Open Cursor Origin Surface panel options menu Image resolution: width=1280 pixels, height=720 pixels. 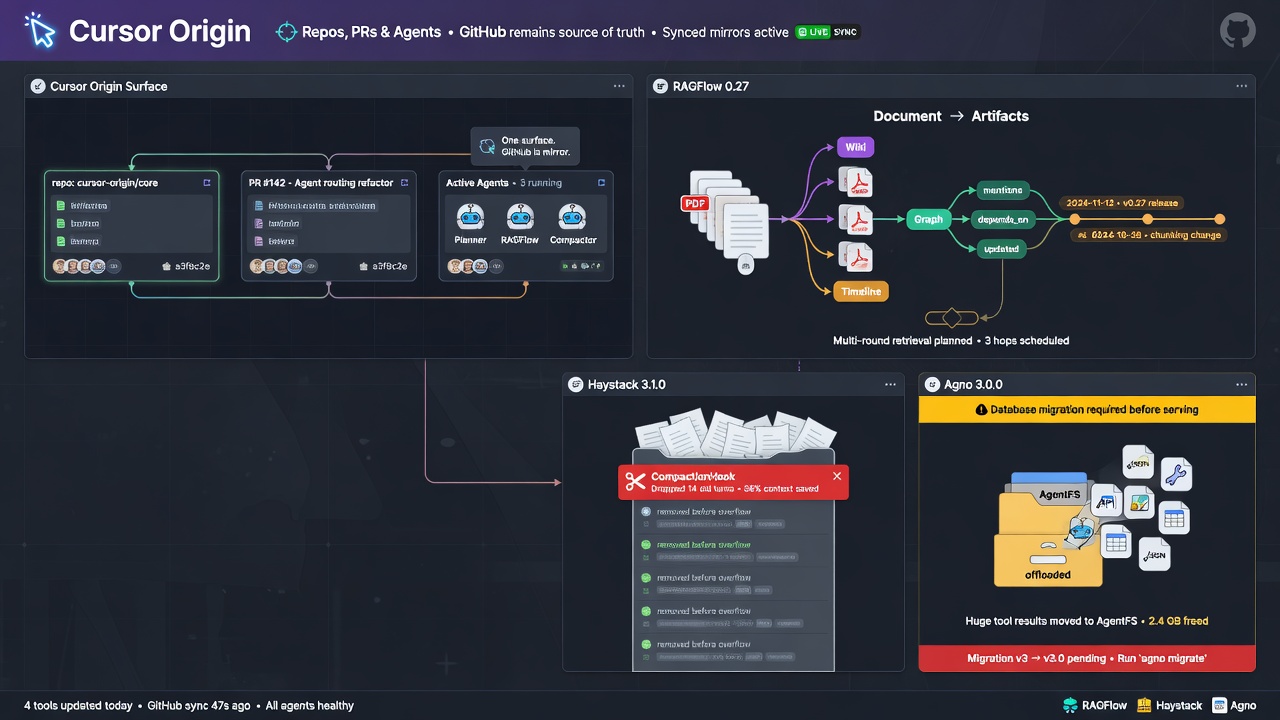(619, 86)
